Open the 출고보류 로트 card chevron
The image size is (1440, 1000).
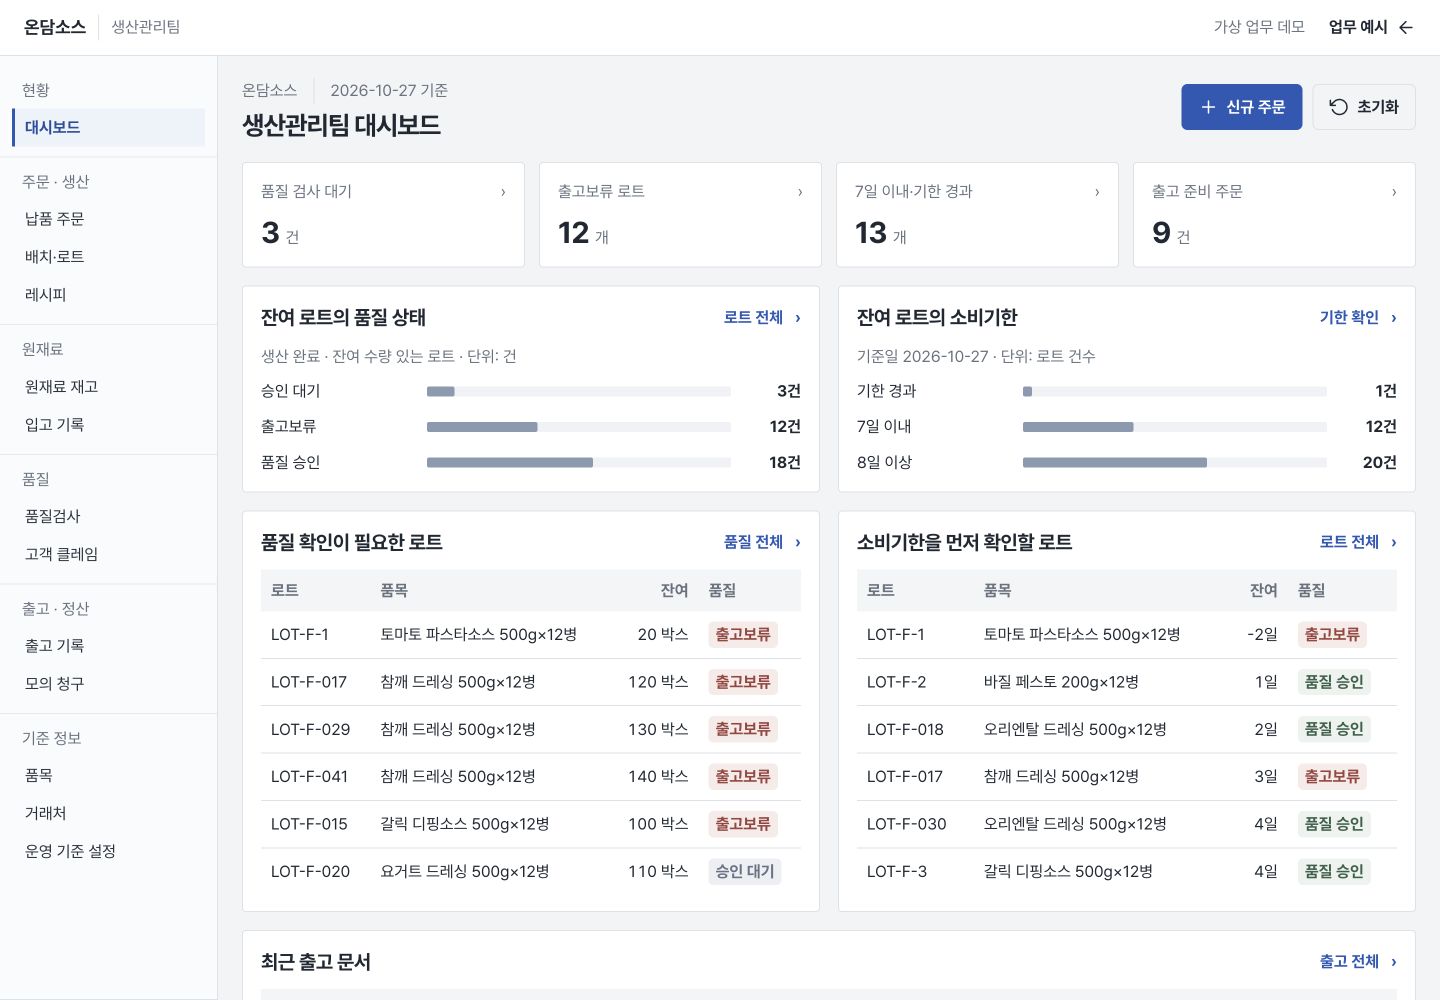[x=800, y=192]
